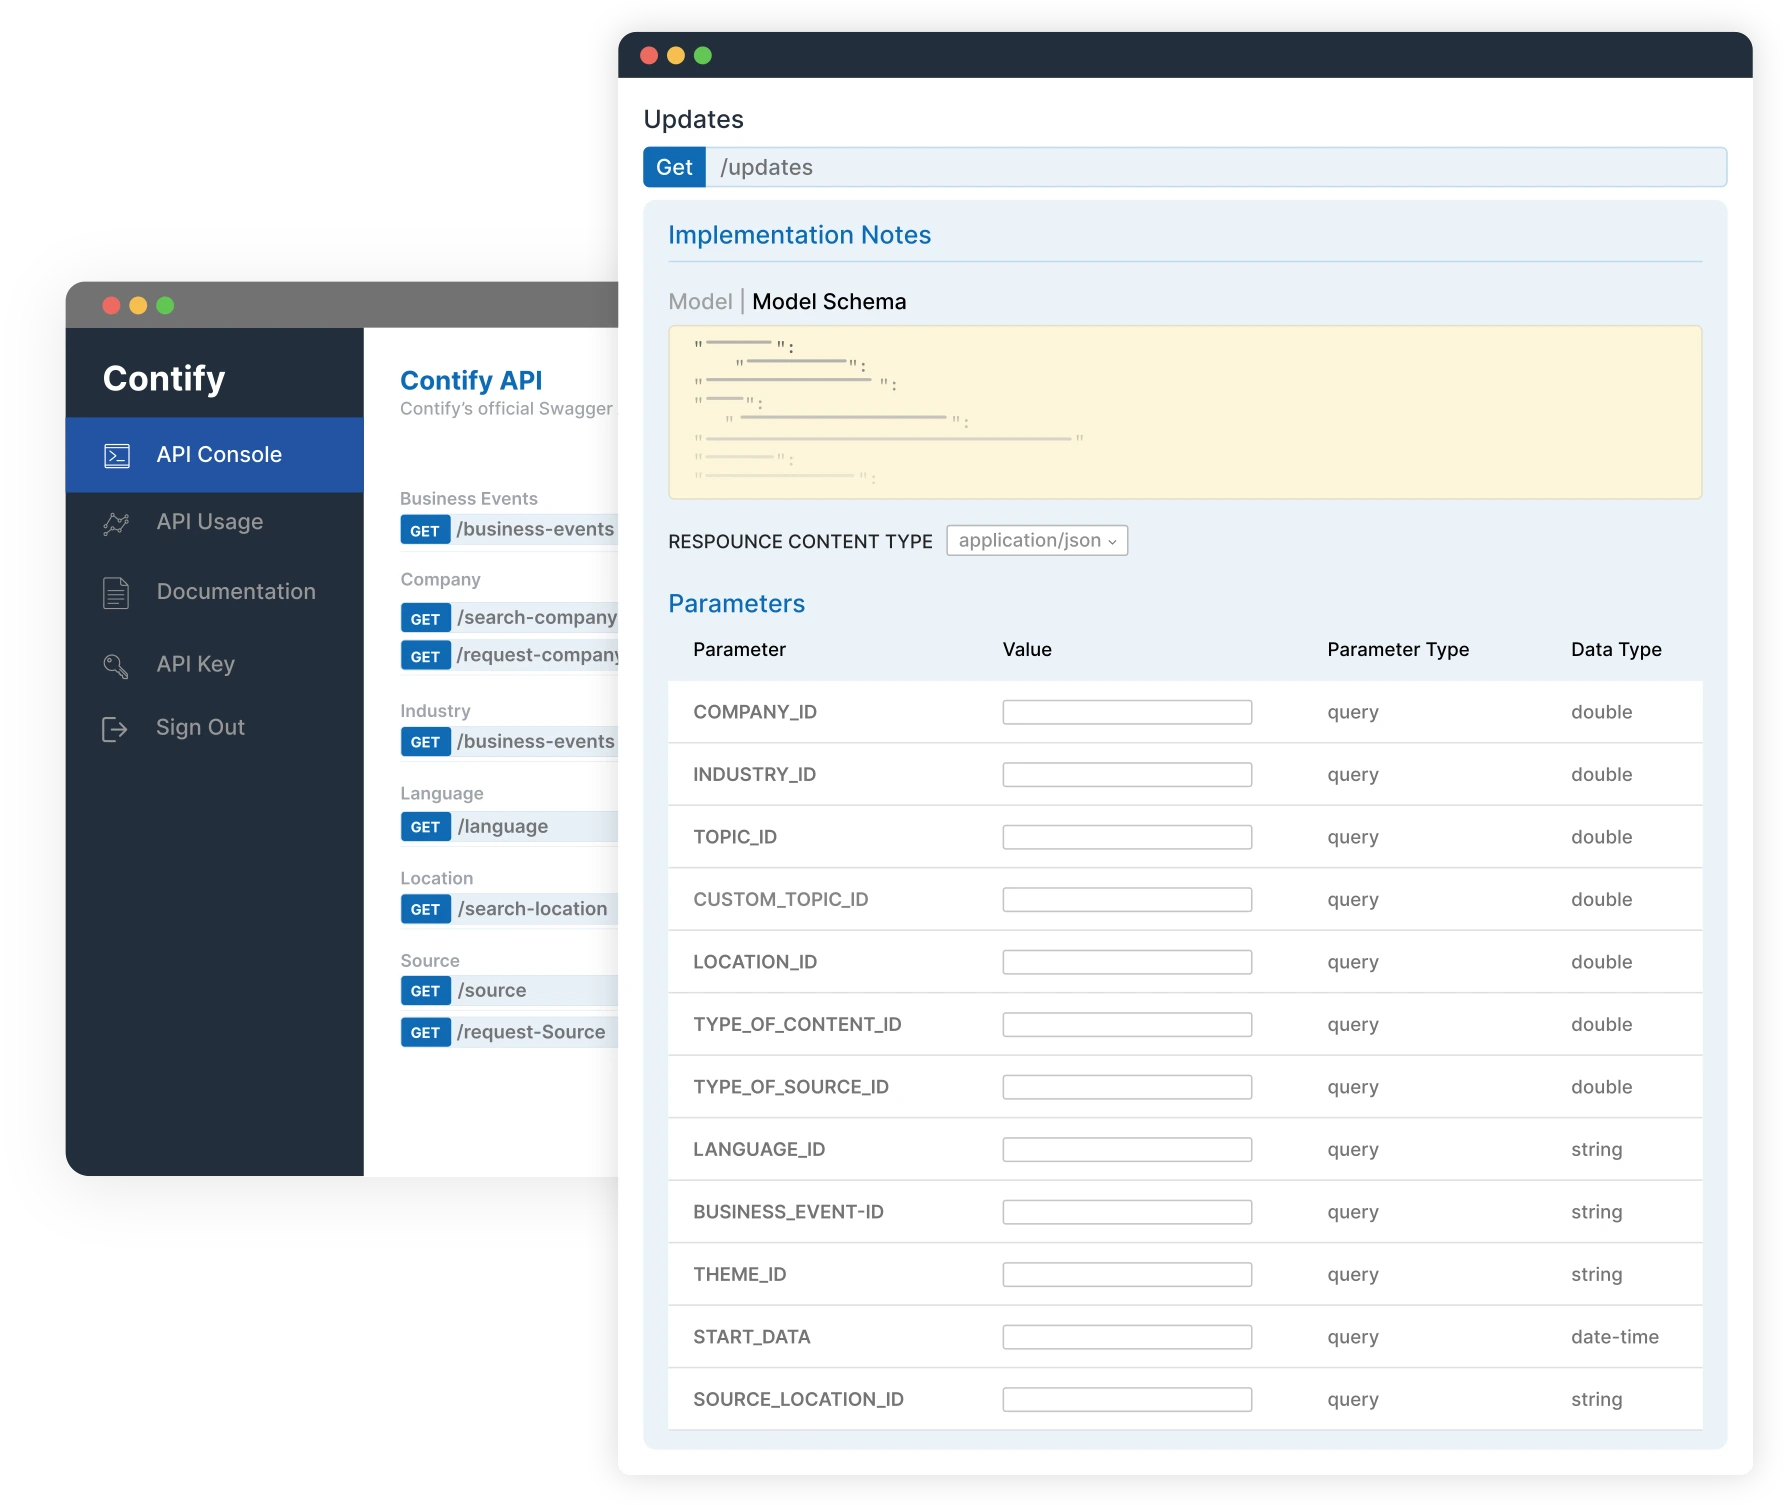Click the API Console terminal icon
This screenshot has height=1506, width=1784.
pyautogui.click(x=117, y=456)
